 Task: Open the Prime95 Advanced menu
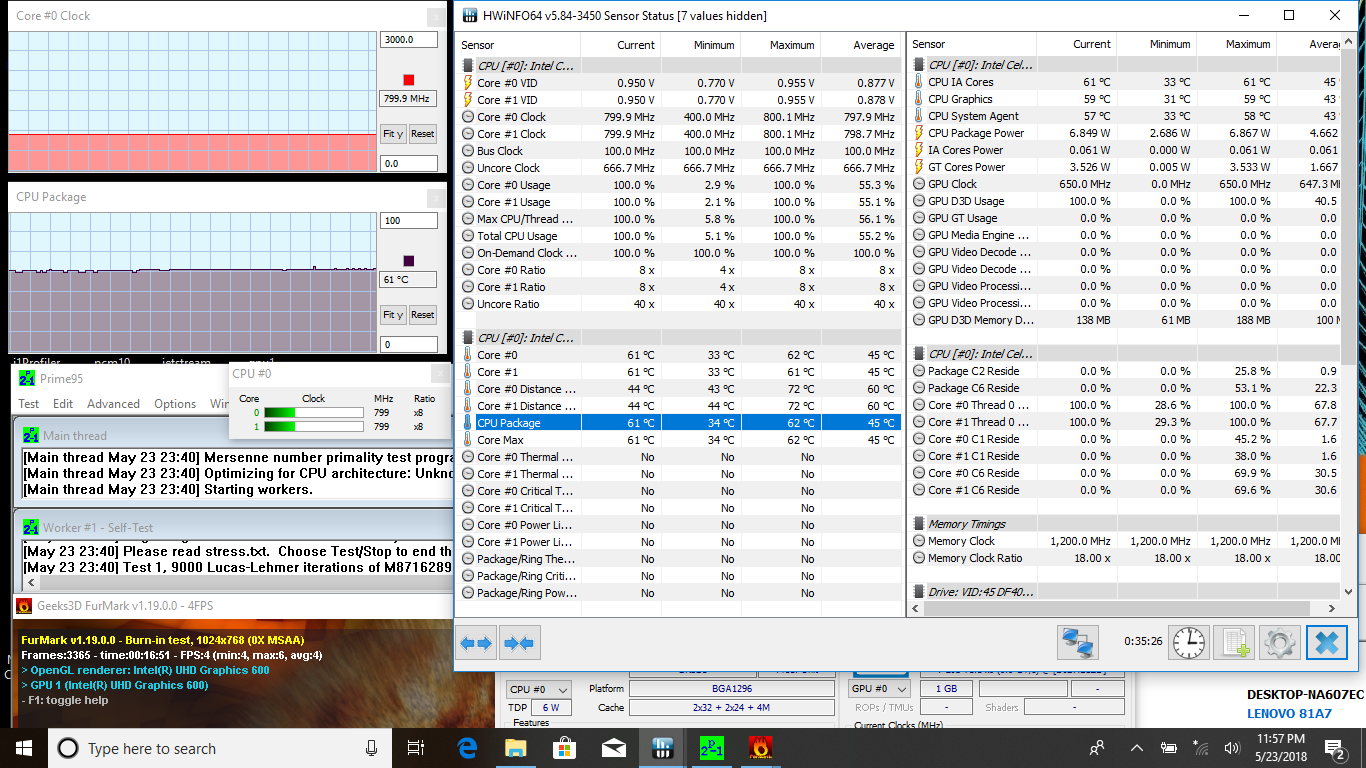point(113,404)
